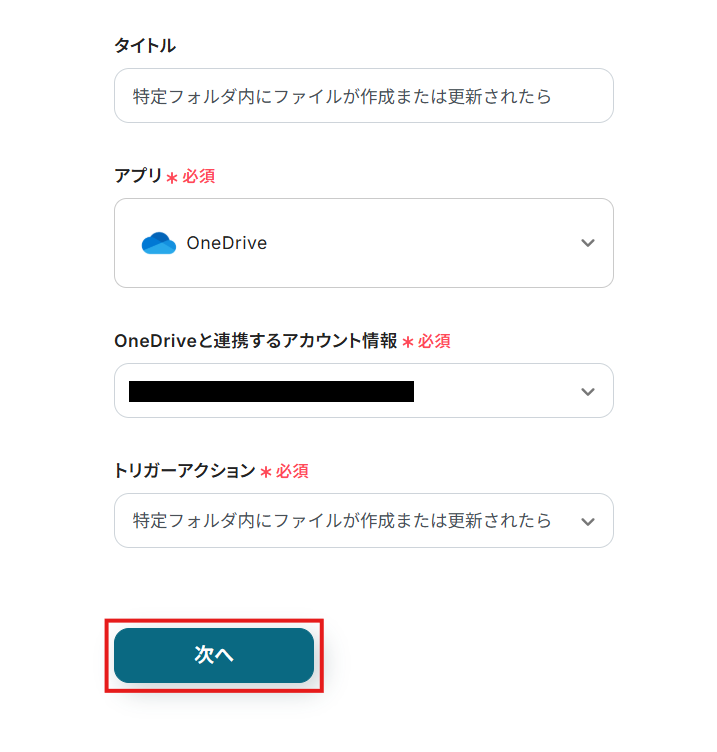
Task: Click the selected trigger action text
Action: coord(342,521)
